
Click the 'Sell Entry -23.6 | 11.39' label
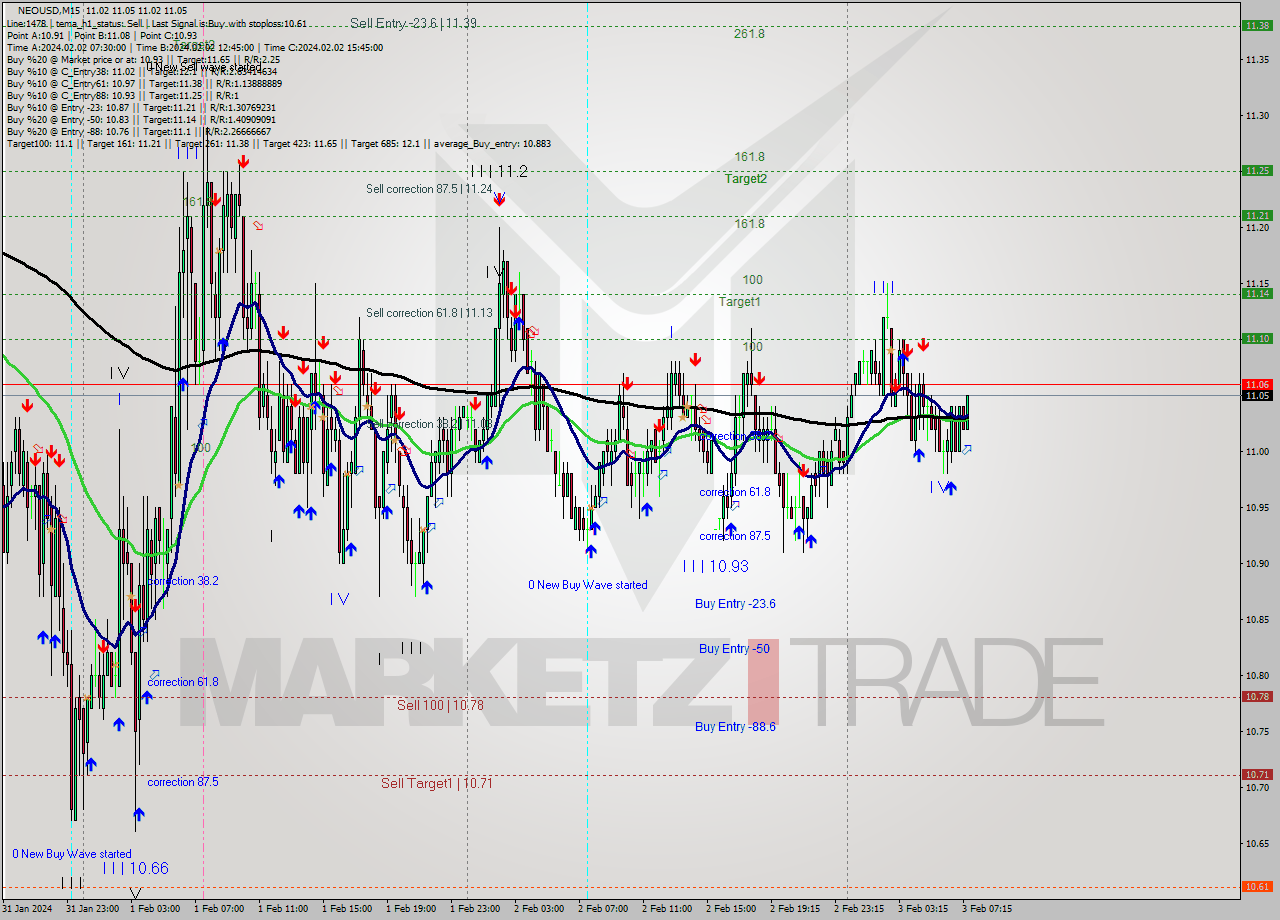point(413,23)
